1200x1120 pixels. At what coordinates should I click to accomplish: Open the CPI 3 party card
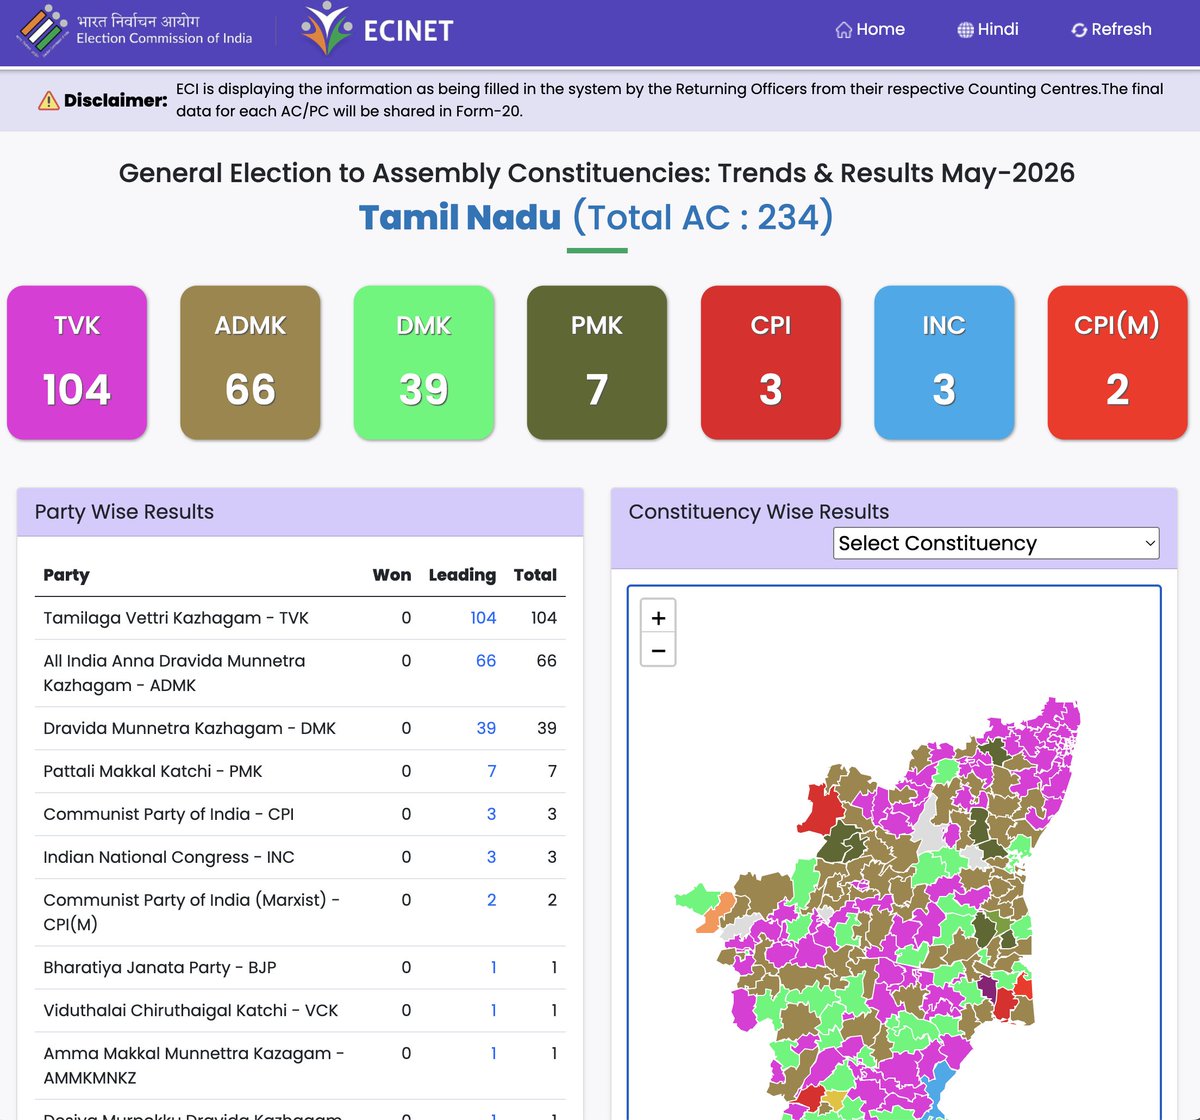(x=771, y=362)
